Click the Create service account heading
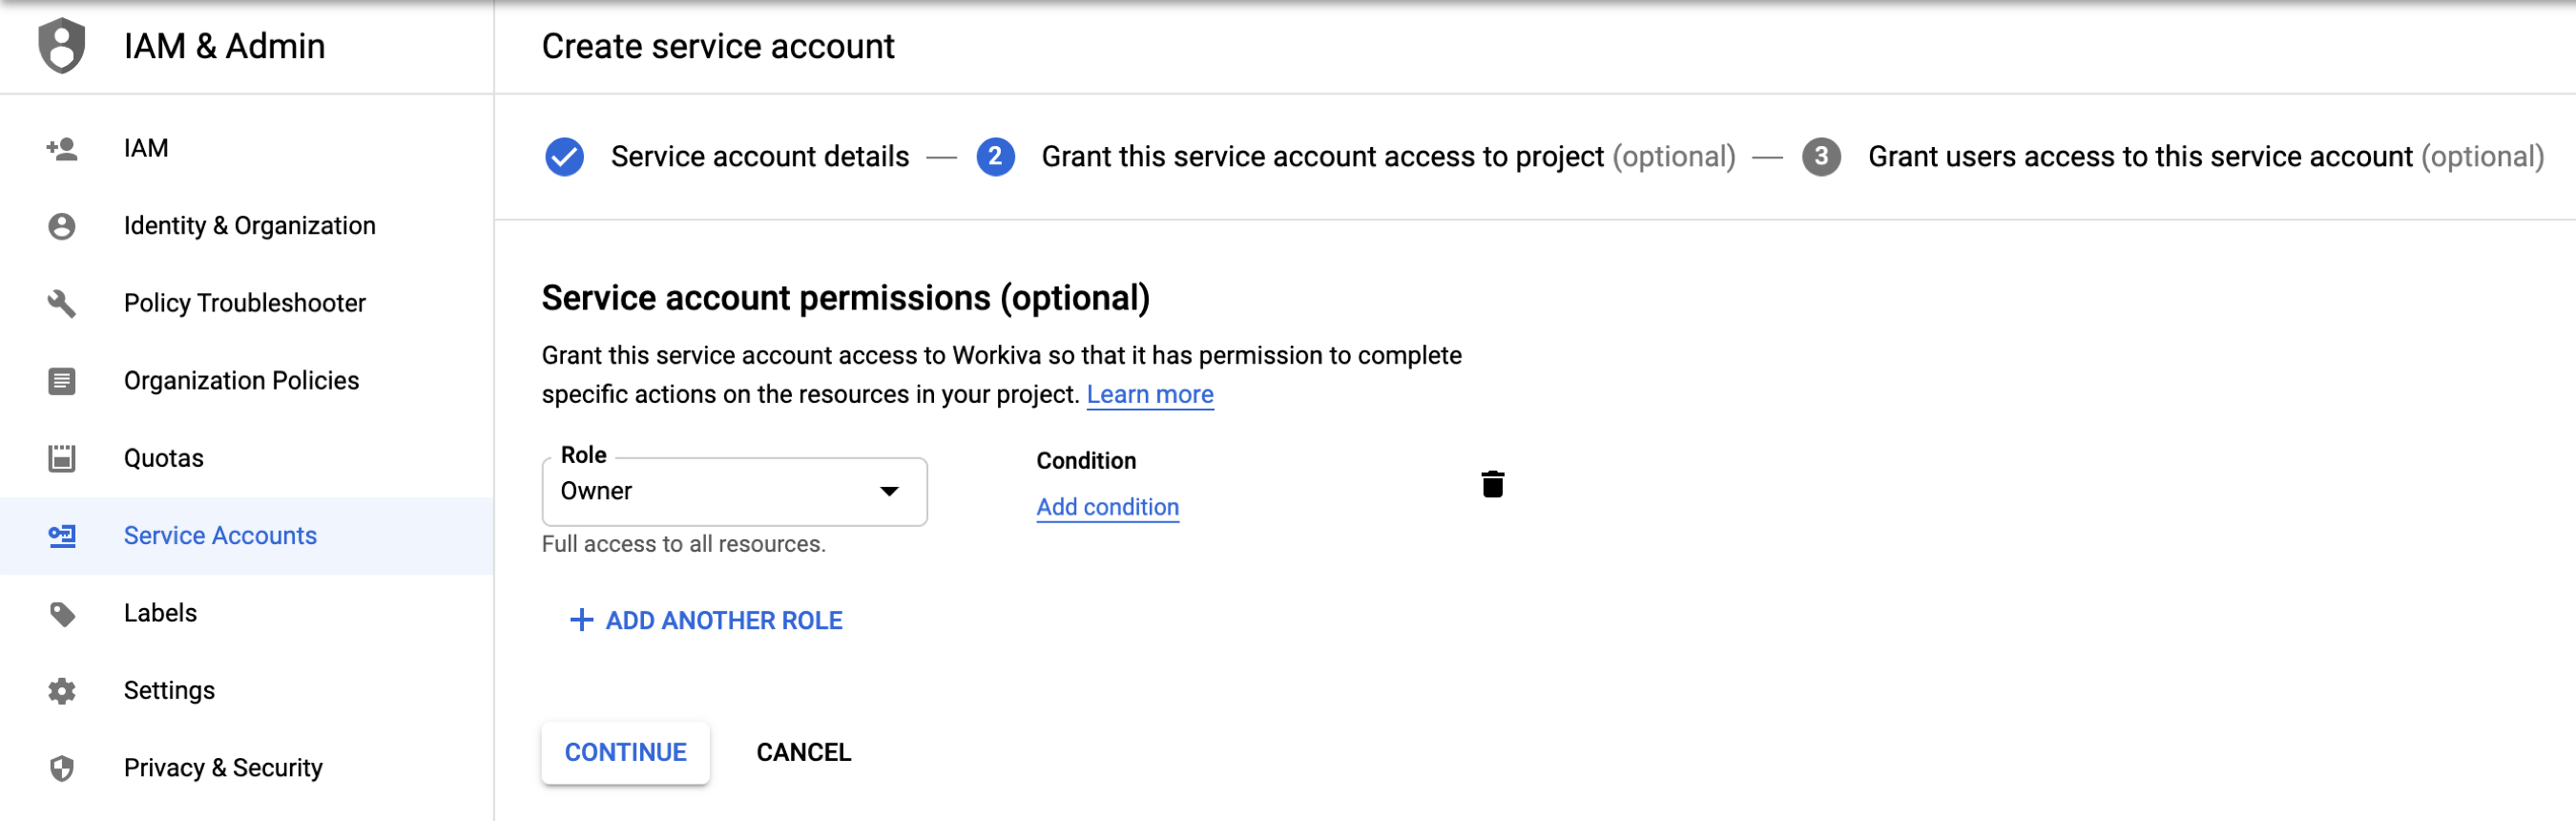Screen dimensions: 2576x821 tap(718, 46)
